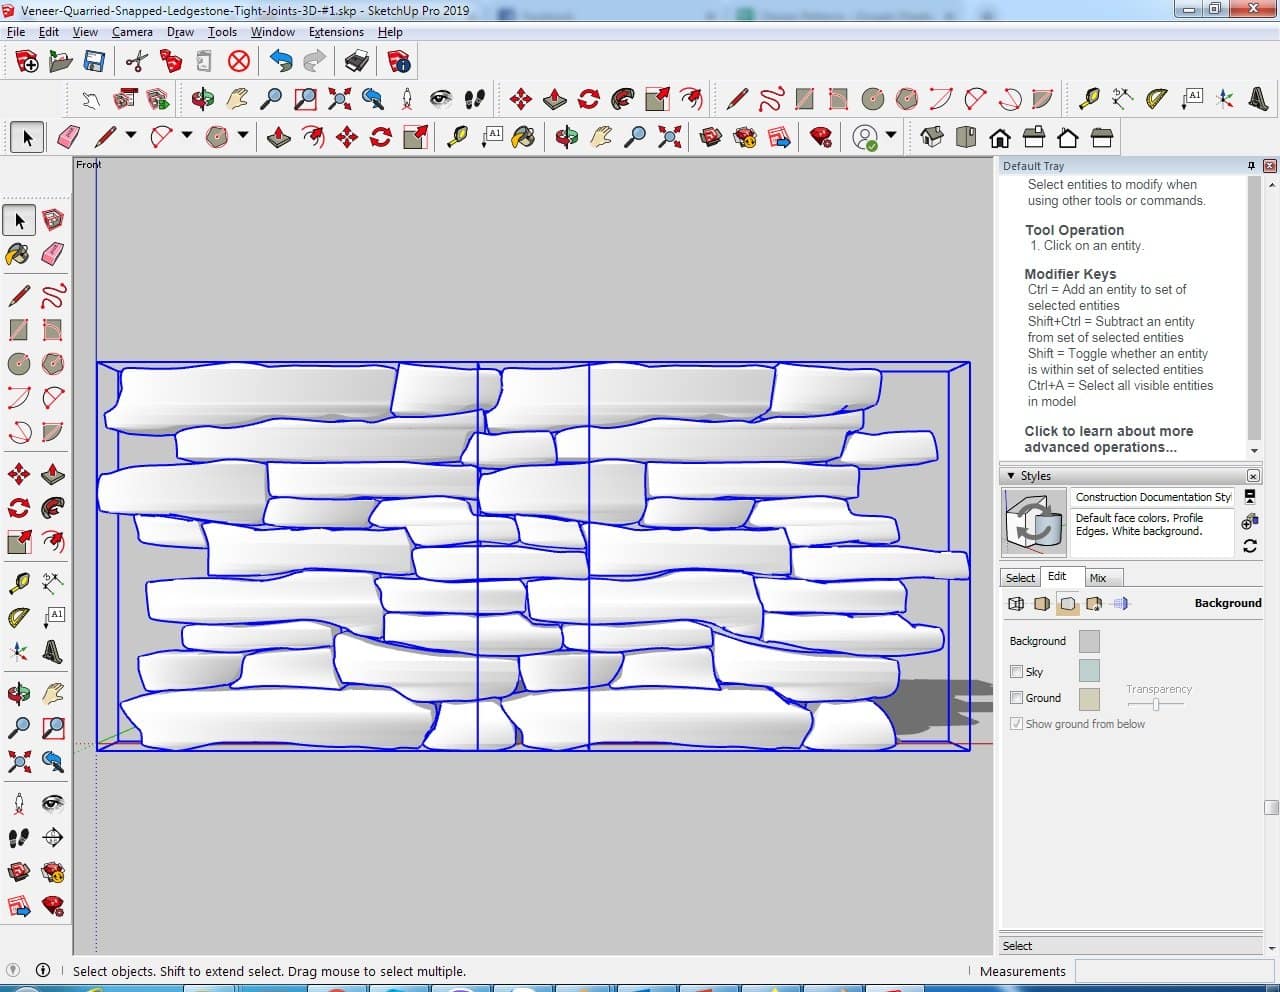Switch to the Mix tab
1280x992 pixels.
(1098, 578)
